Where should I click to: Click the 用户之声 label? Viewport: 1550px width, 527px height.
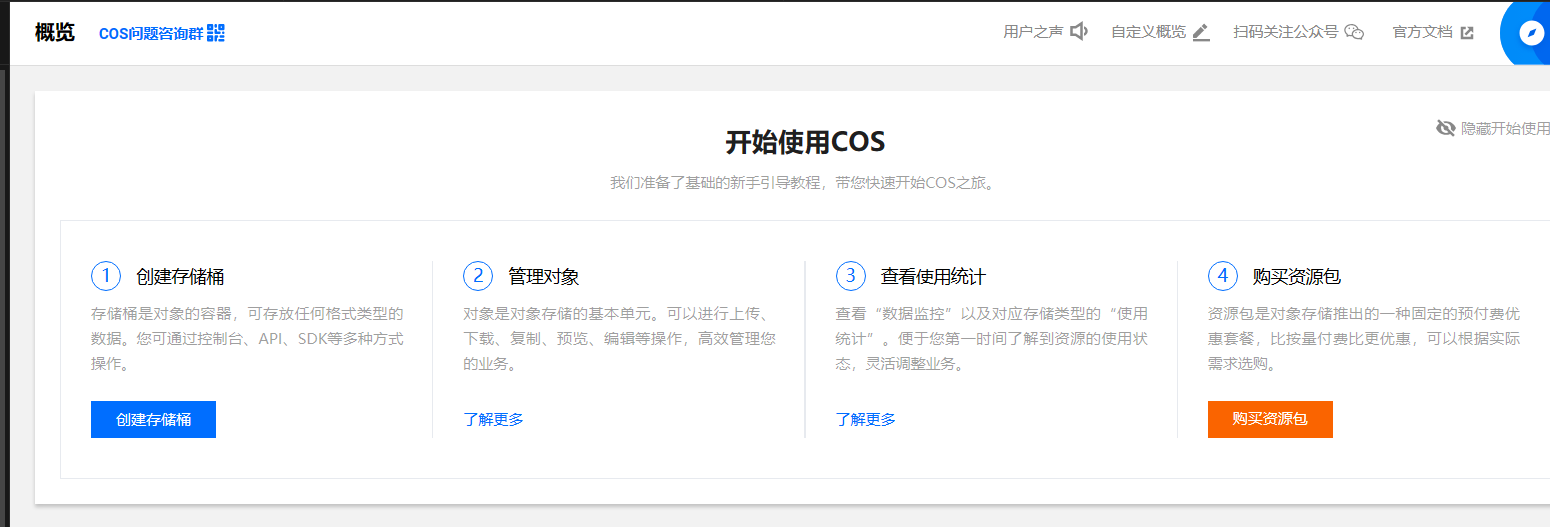click(x=1033, y=32)
